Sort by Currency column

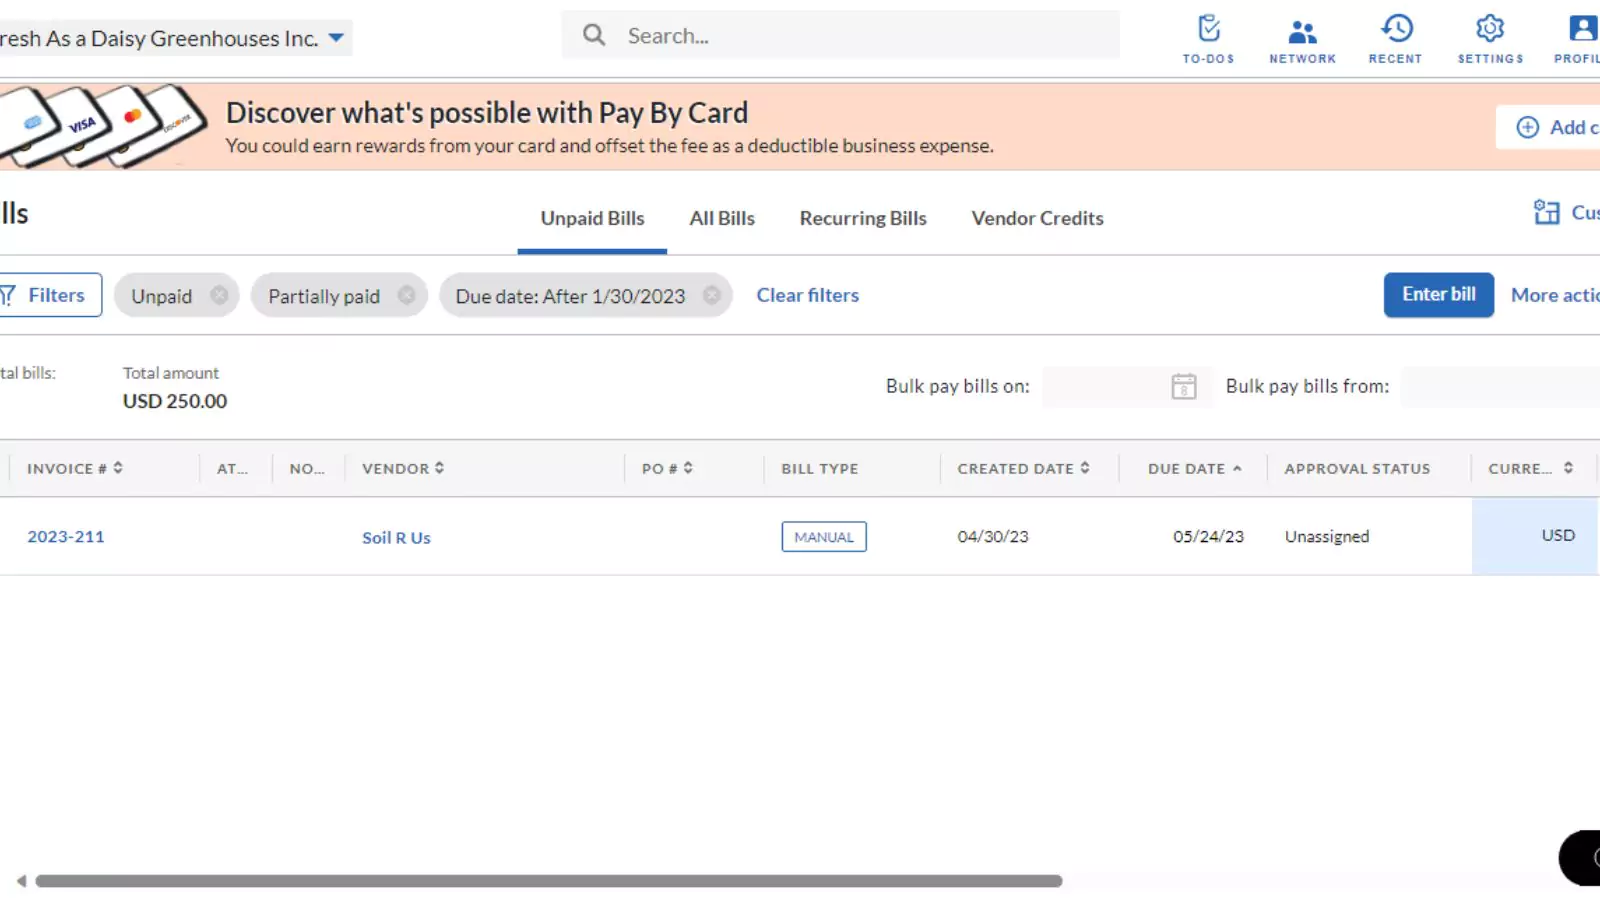[1568, 468]
